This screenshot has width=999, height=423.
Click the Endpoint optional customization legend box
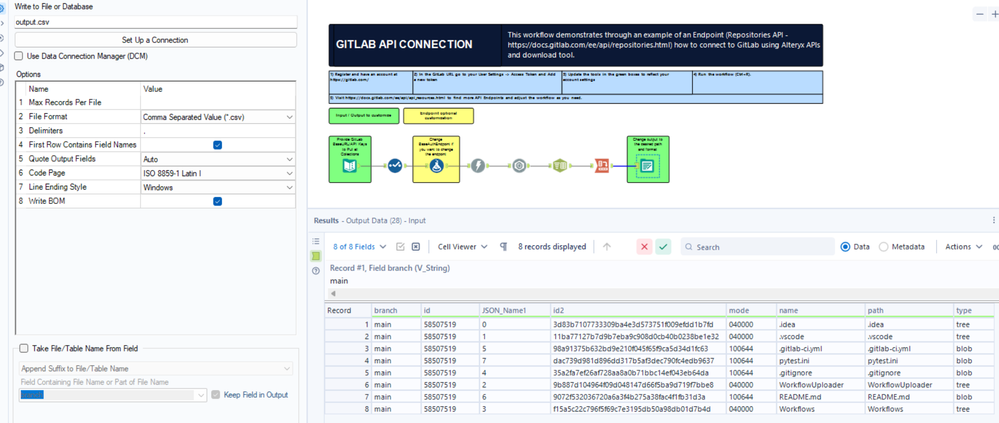coord(439,116)
